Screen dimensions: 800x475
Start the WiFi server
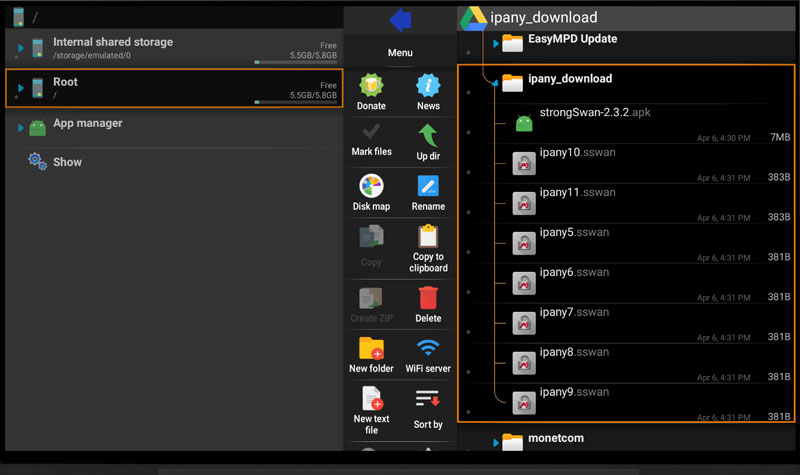[x=428, y=349]
